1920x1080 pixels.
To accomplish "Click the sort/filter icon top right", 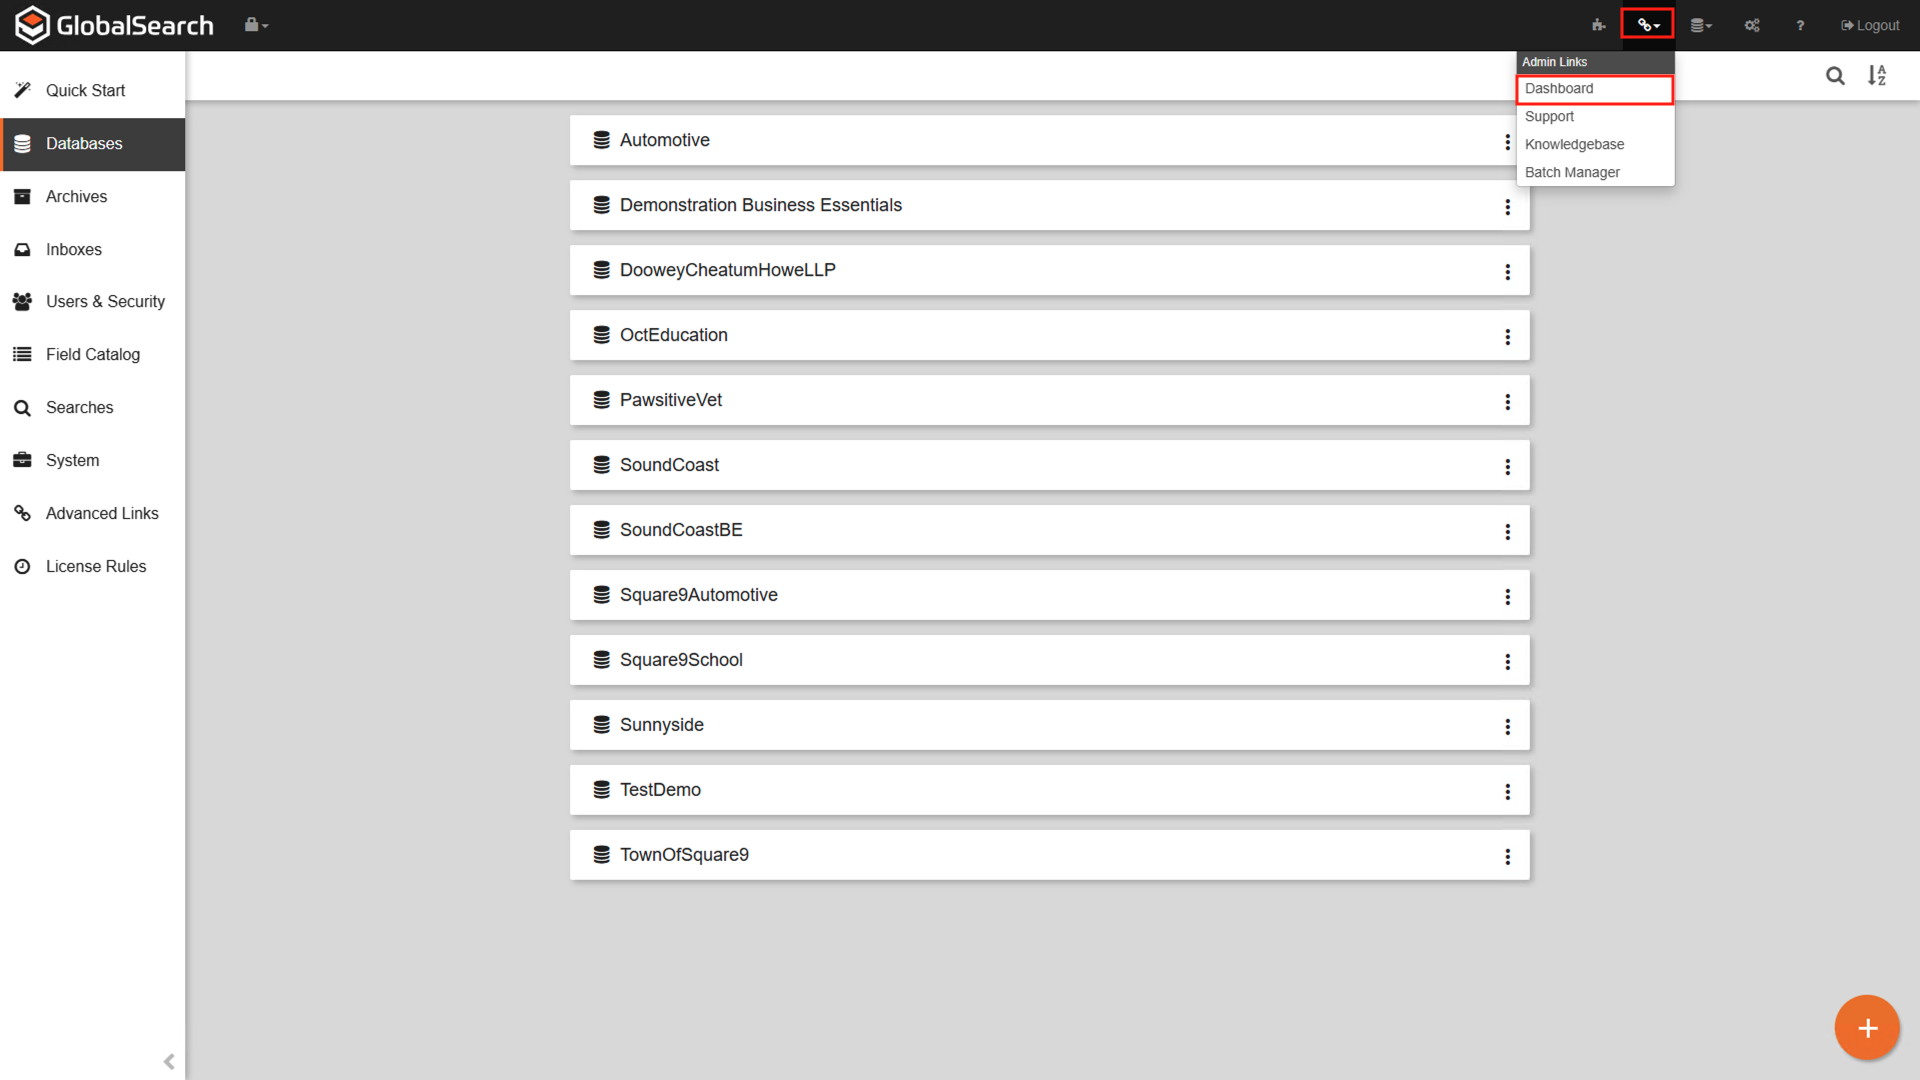I will pos(1878,74).
